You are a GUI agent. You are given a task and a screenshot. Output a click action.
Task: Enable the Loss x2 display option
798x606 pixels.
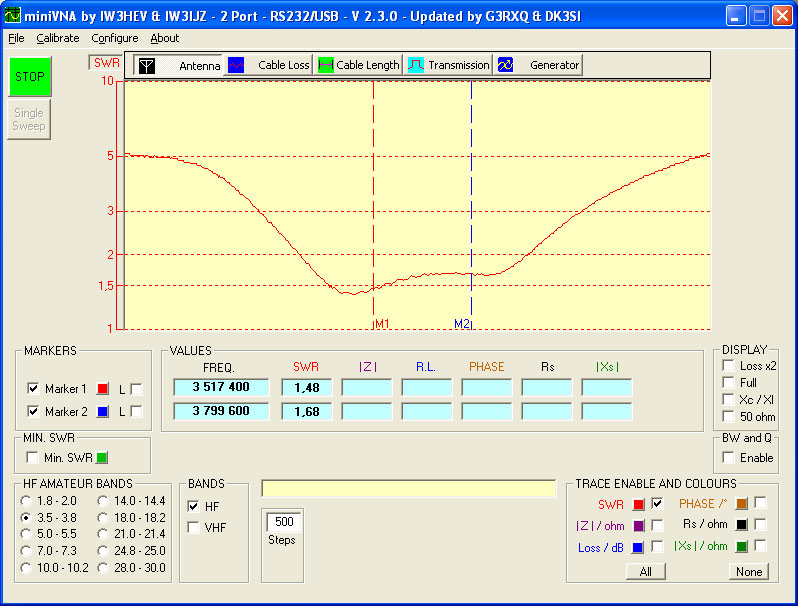point(729,366)
